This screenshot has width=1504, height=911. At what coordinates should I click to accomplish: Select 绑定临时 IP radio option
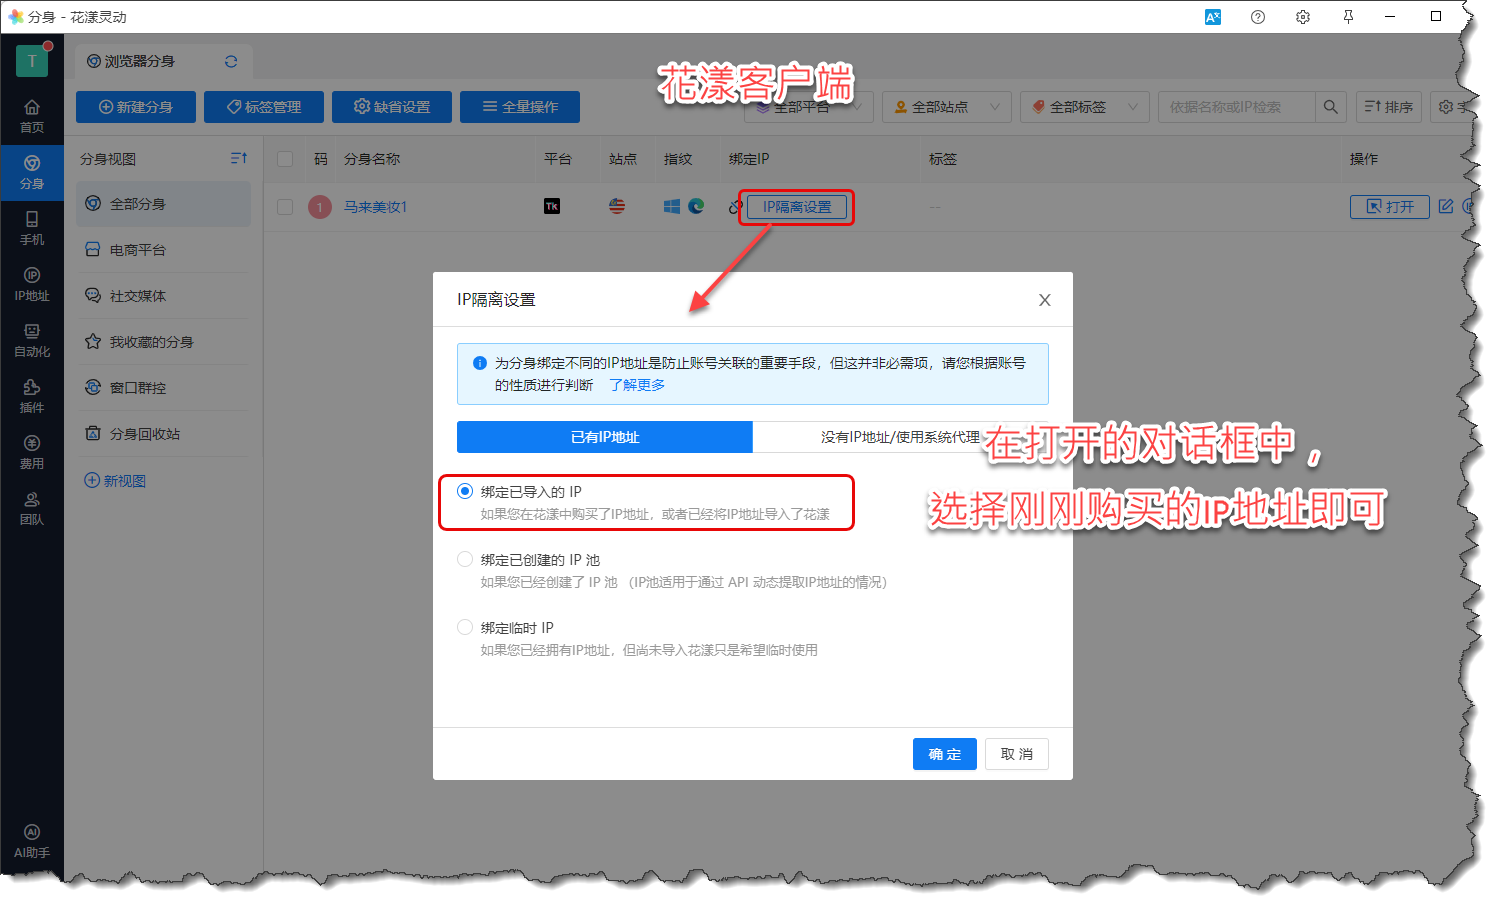point(465,627)
